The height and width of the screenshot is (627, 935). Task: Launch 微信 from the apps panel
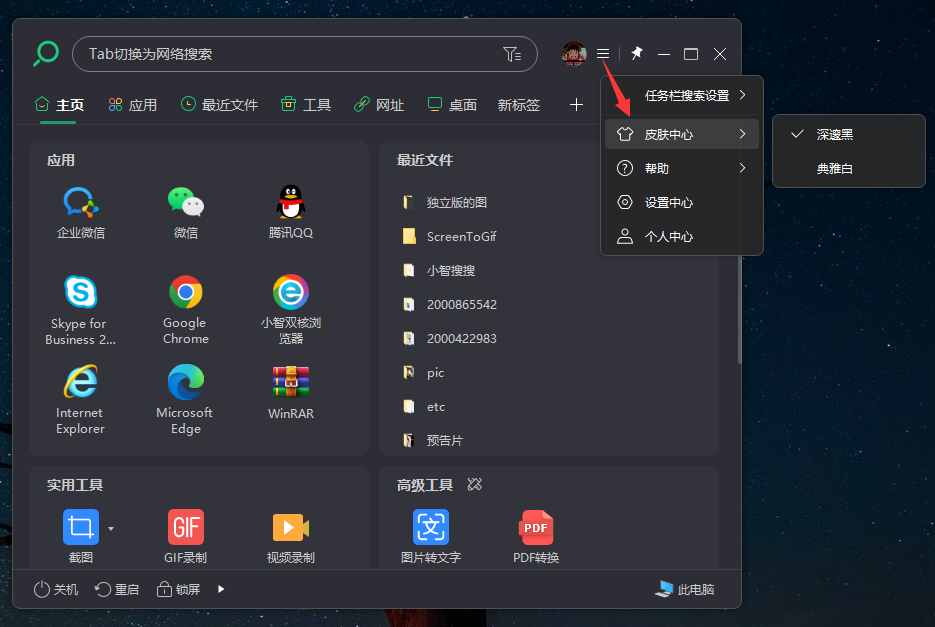point(185,212)
